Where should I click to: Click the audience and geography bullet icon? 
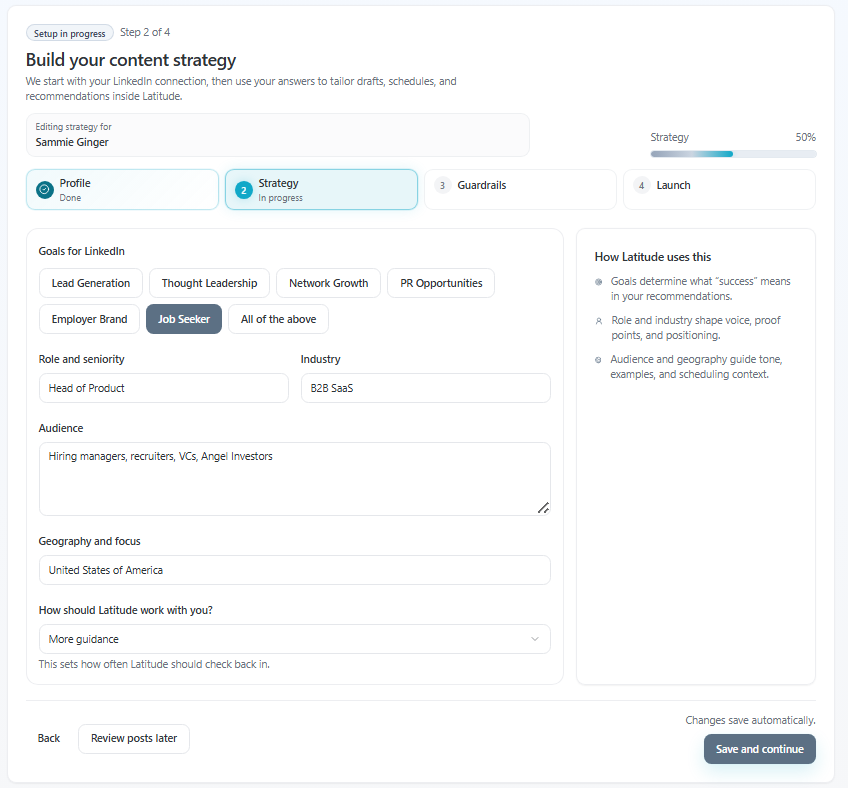[599, 359]
